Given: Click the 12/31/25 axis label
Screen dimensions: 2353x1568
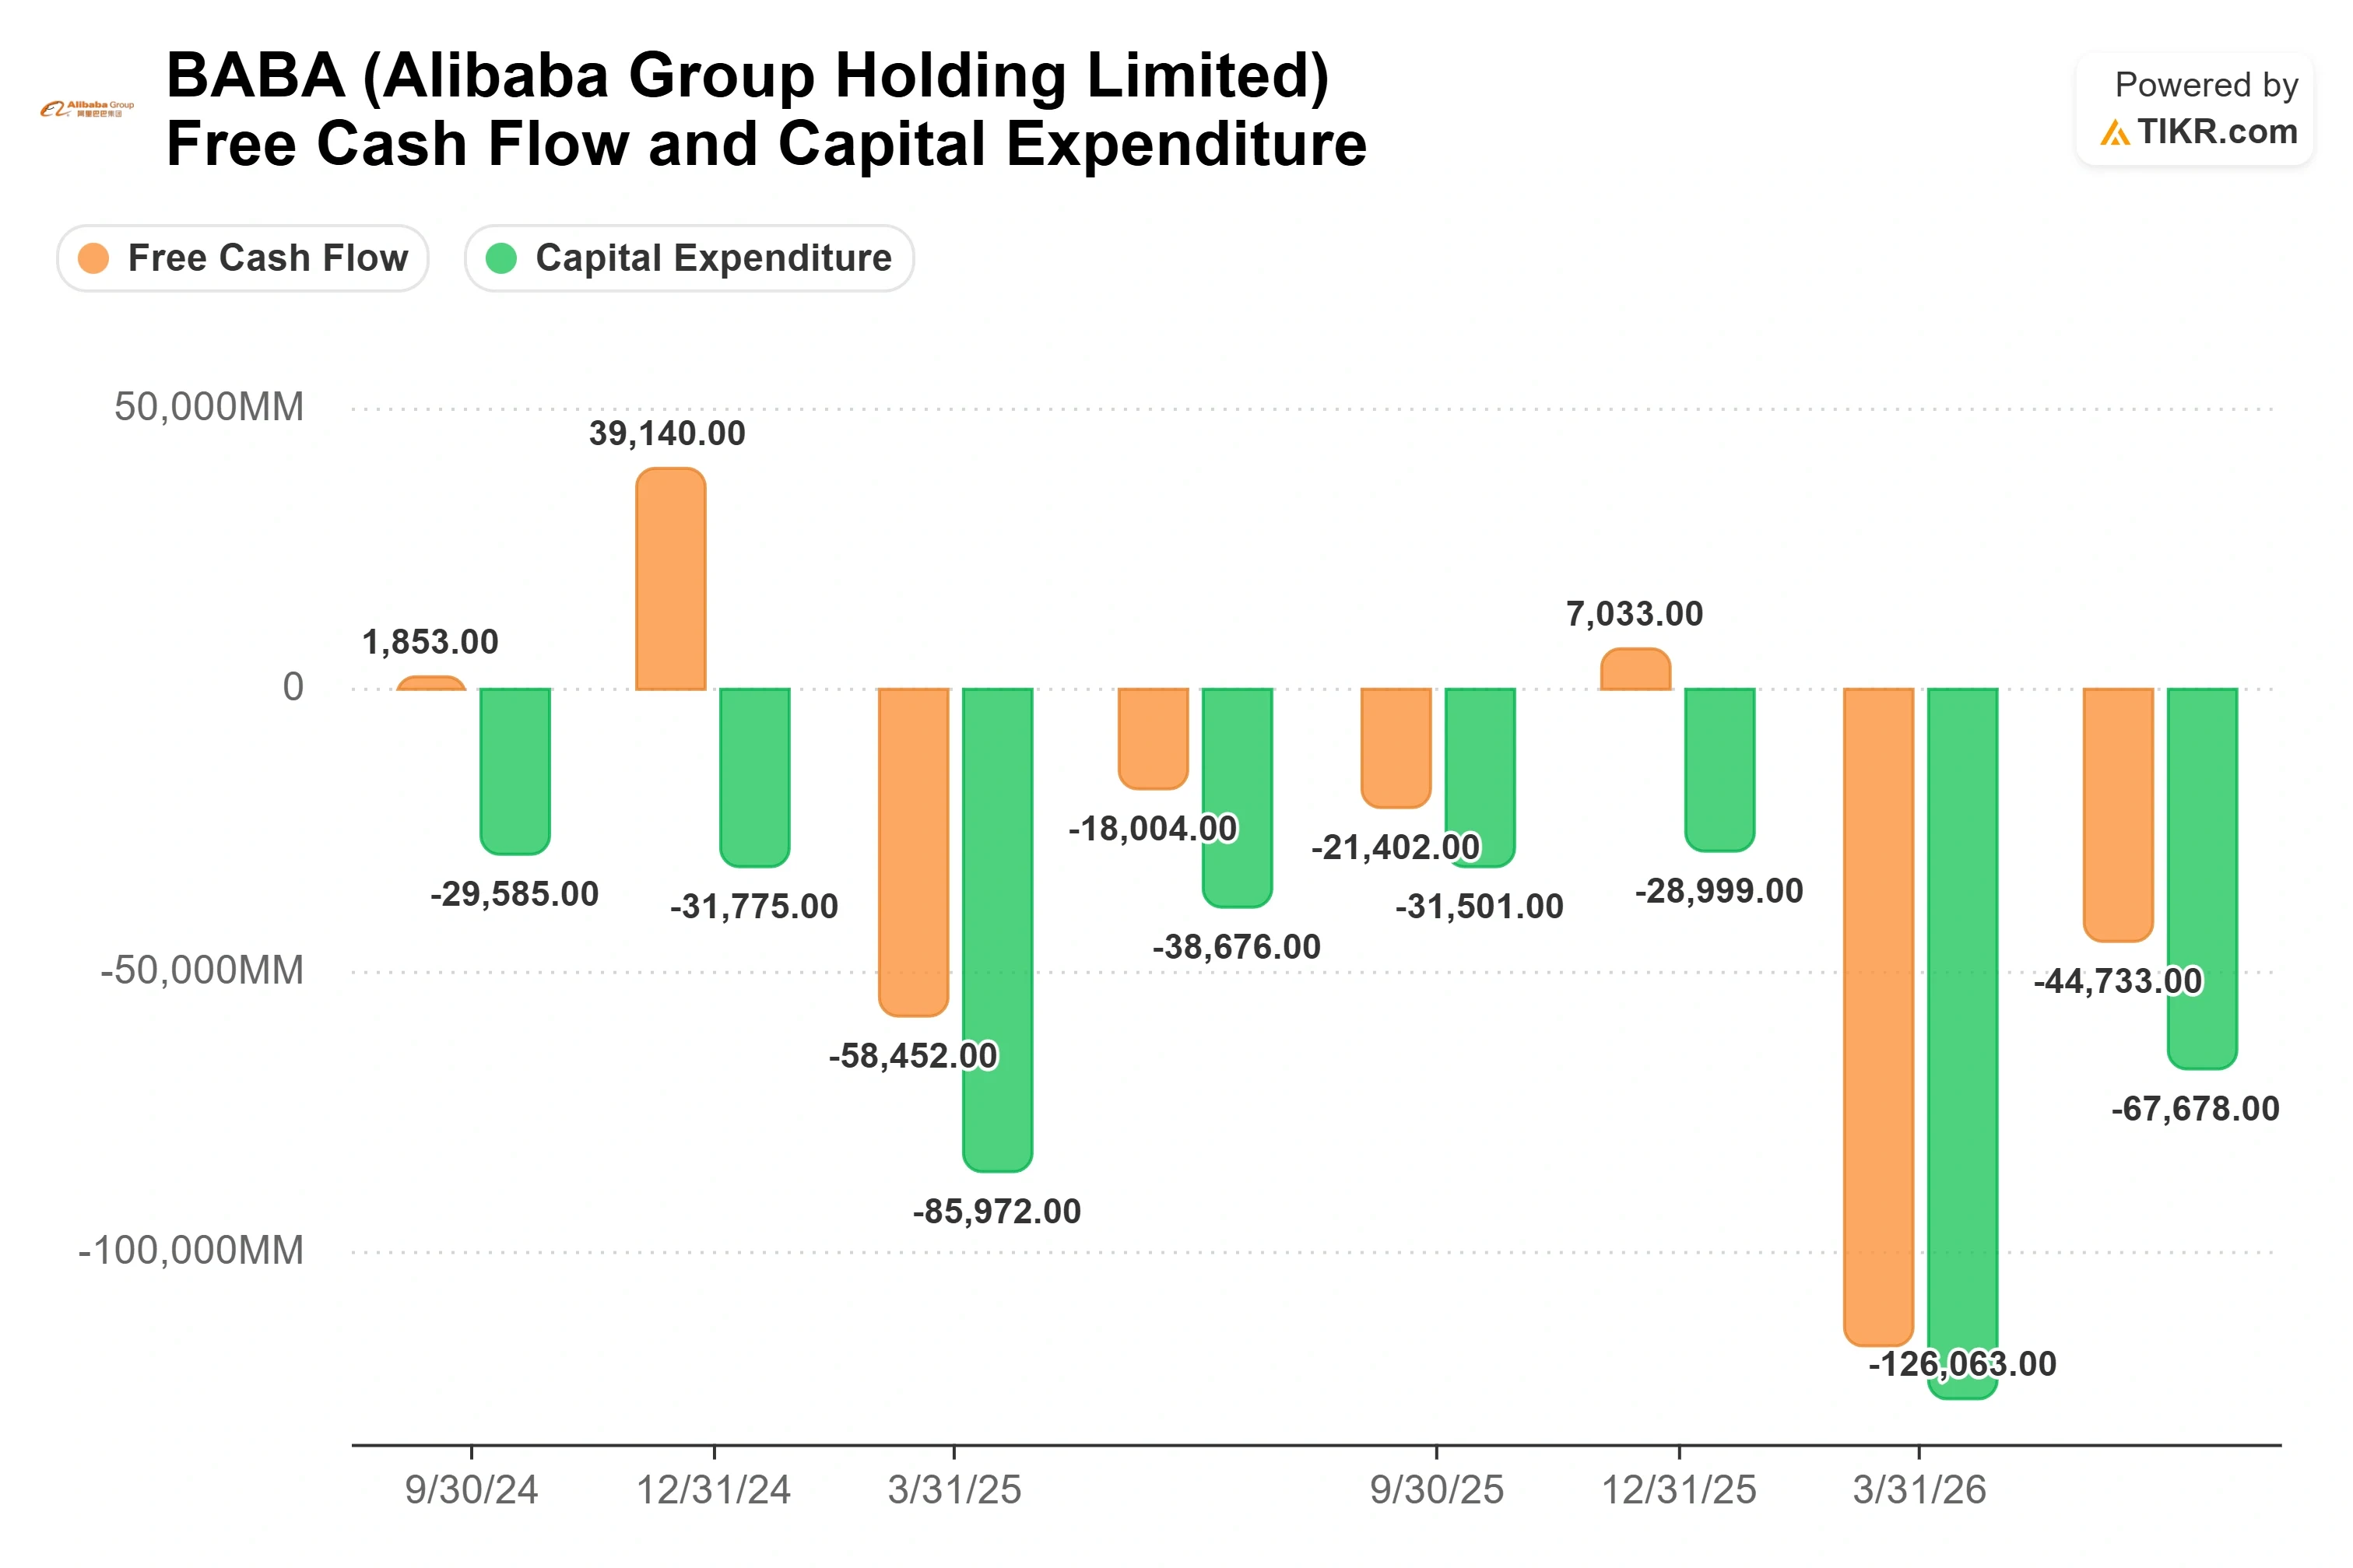Looking at the screenshot, I should tap(1679, 1490).
